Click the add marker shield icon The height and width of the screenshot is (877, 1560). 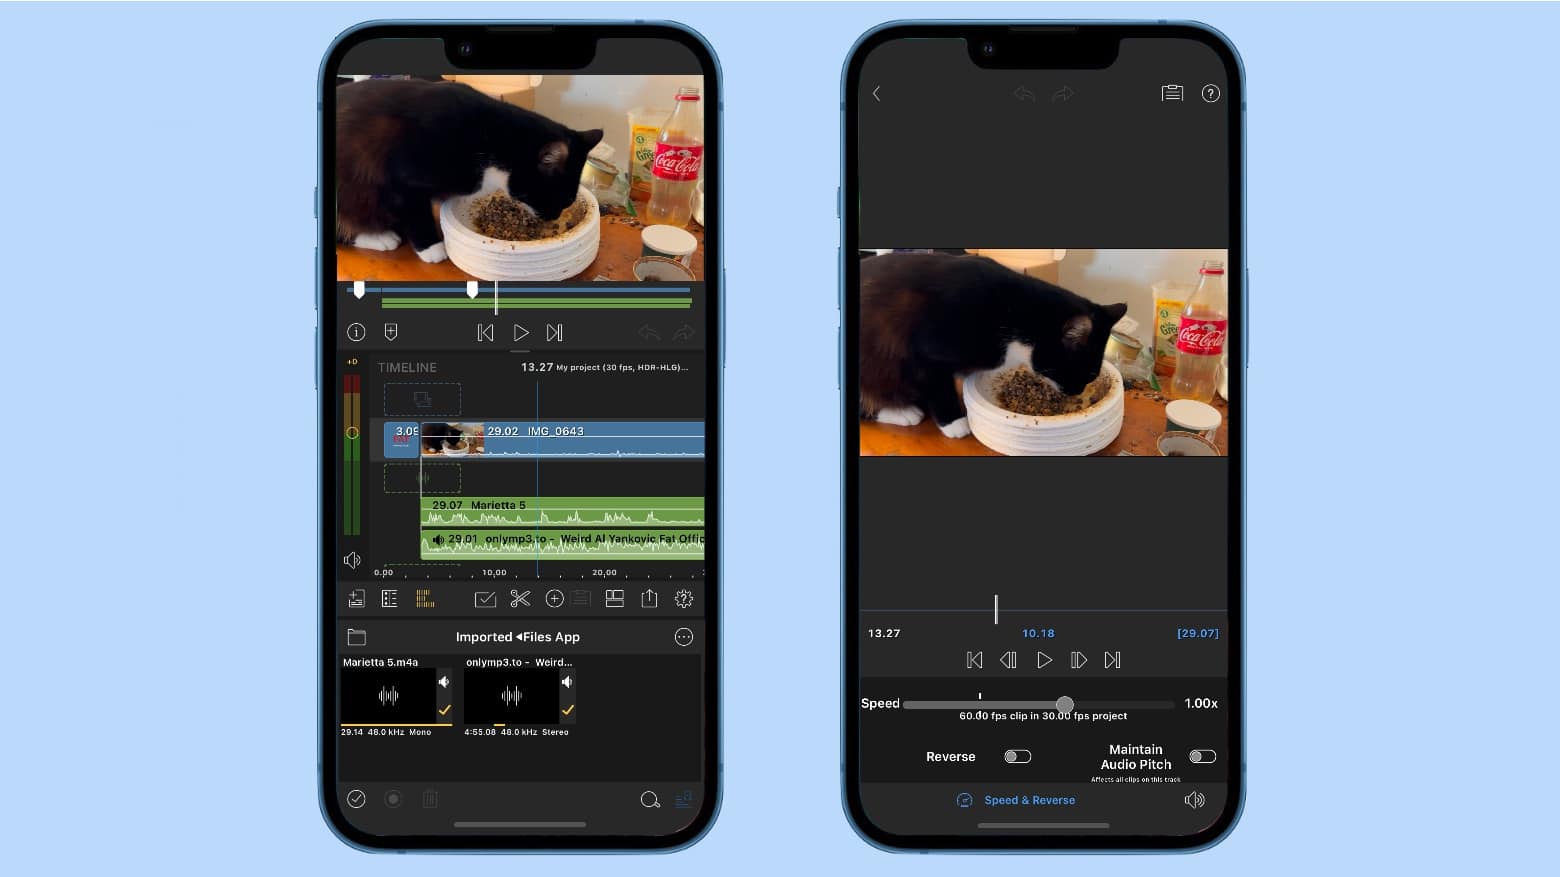click(391, 332)
